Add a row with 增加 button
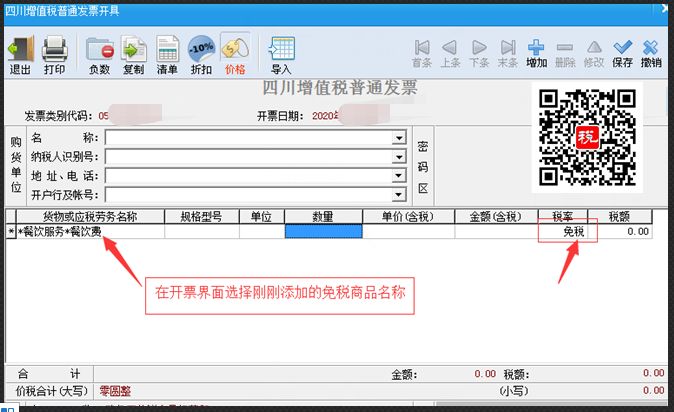Image resolution: width=674 pixels, height=412 pixels. coord(536,53)
